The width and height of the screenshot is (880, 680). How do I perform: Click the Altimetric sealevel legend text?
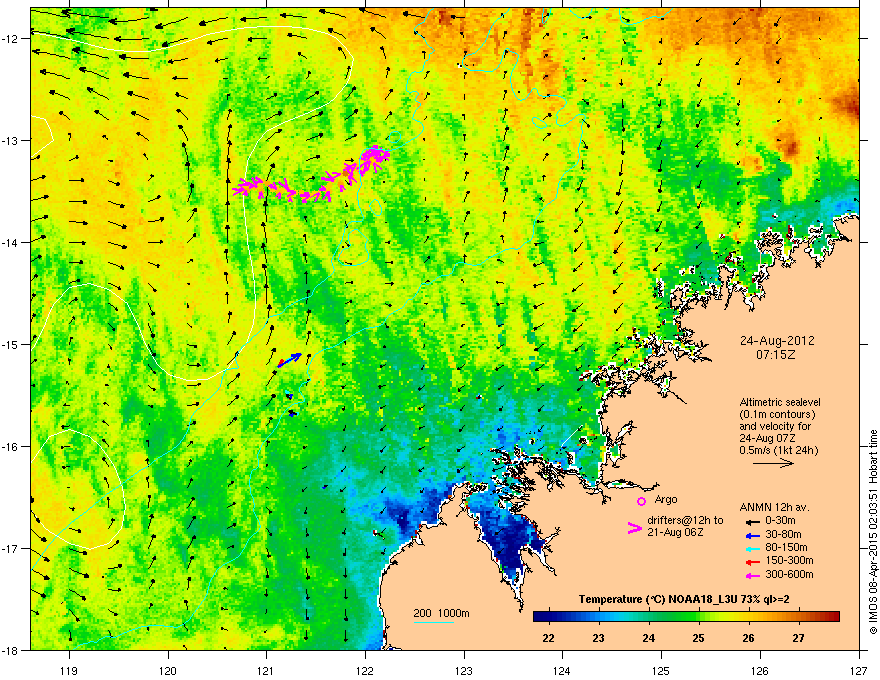point(780,402)
